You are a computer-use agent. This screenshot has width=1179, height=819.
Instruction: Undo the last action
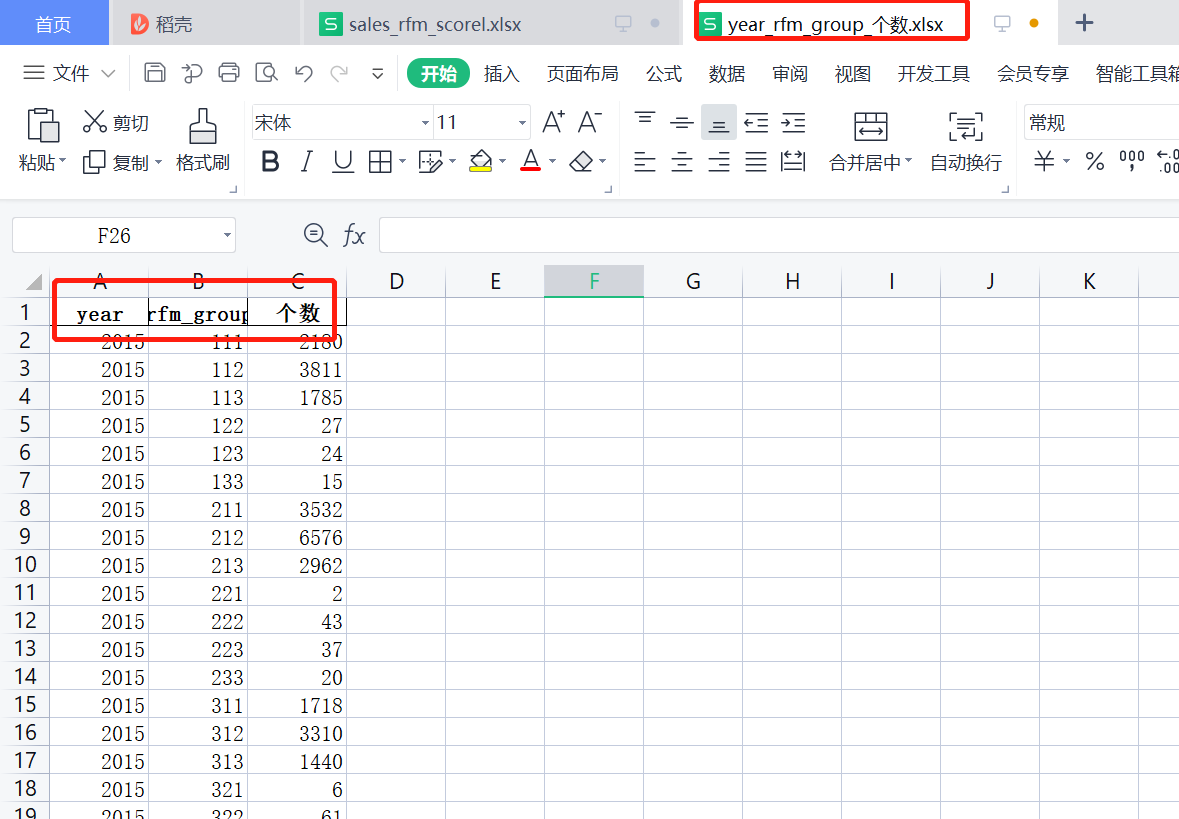[304, 73]
